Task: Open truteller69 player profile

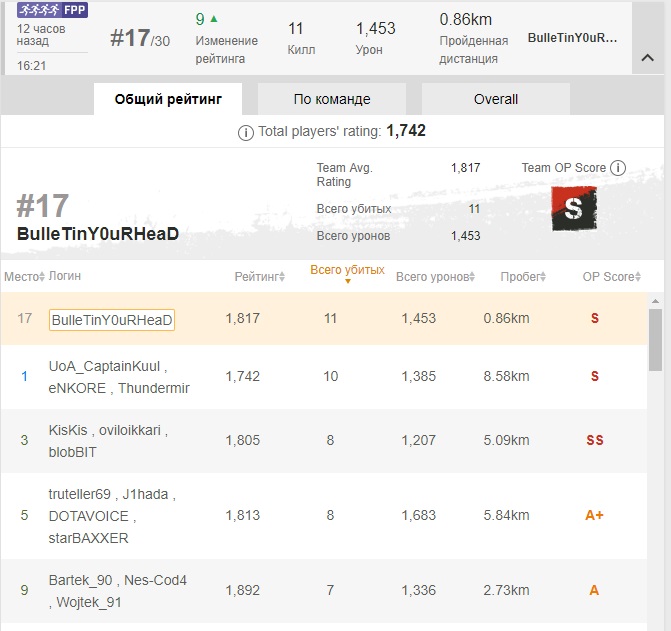Action: click(x=80, y=494)
